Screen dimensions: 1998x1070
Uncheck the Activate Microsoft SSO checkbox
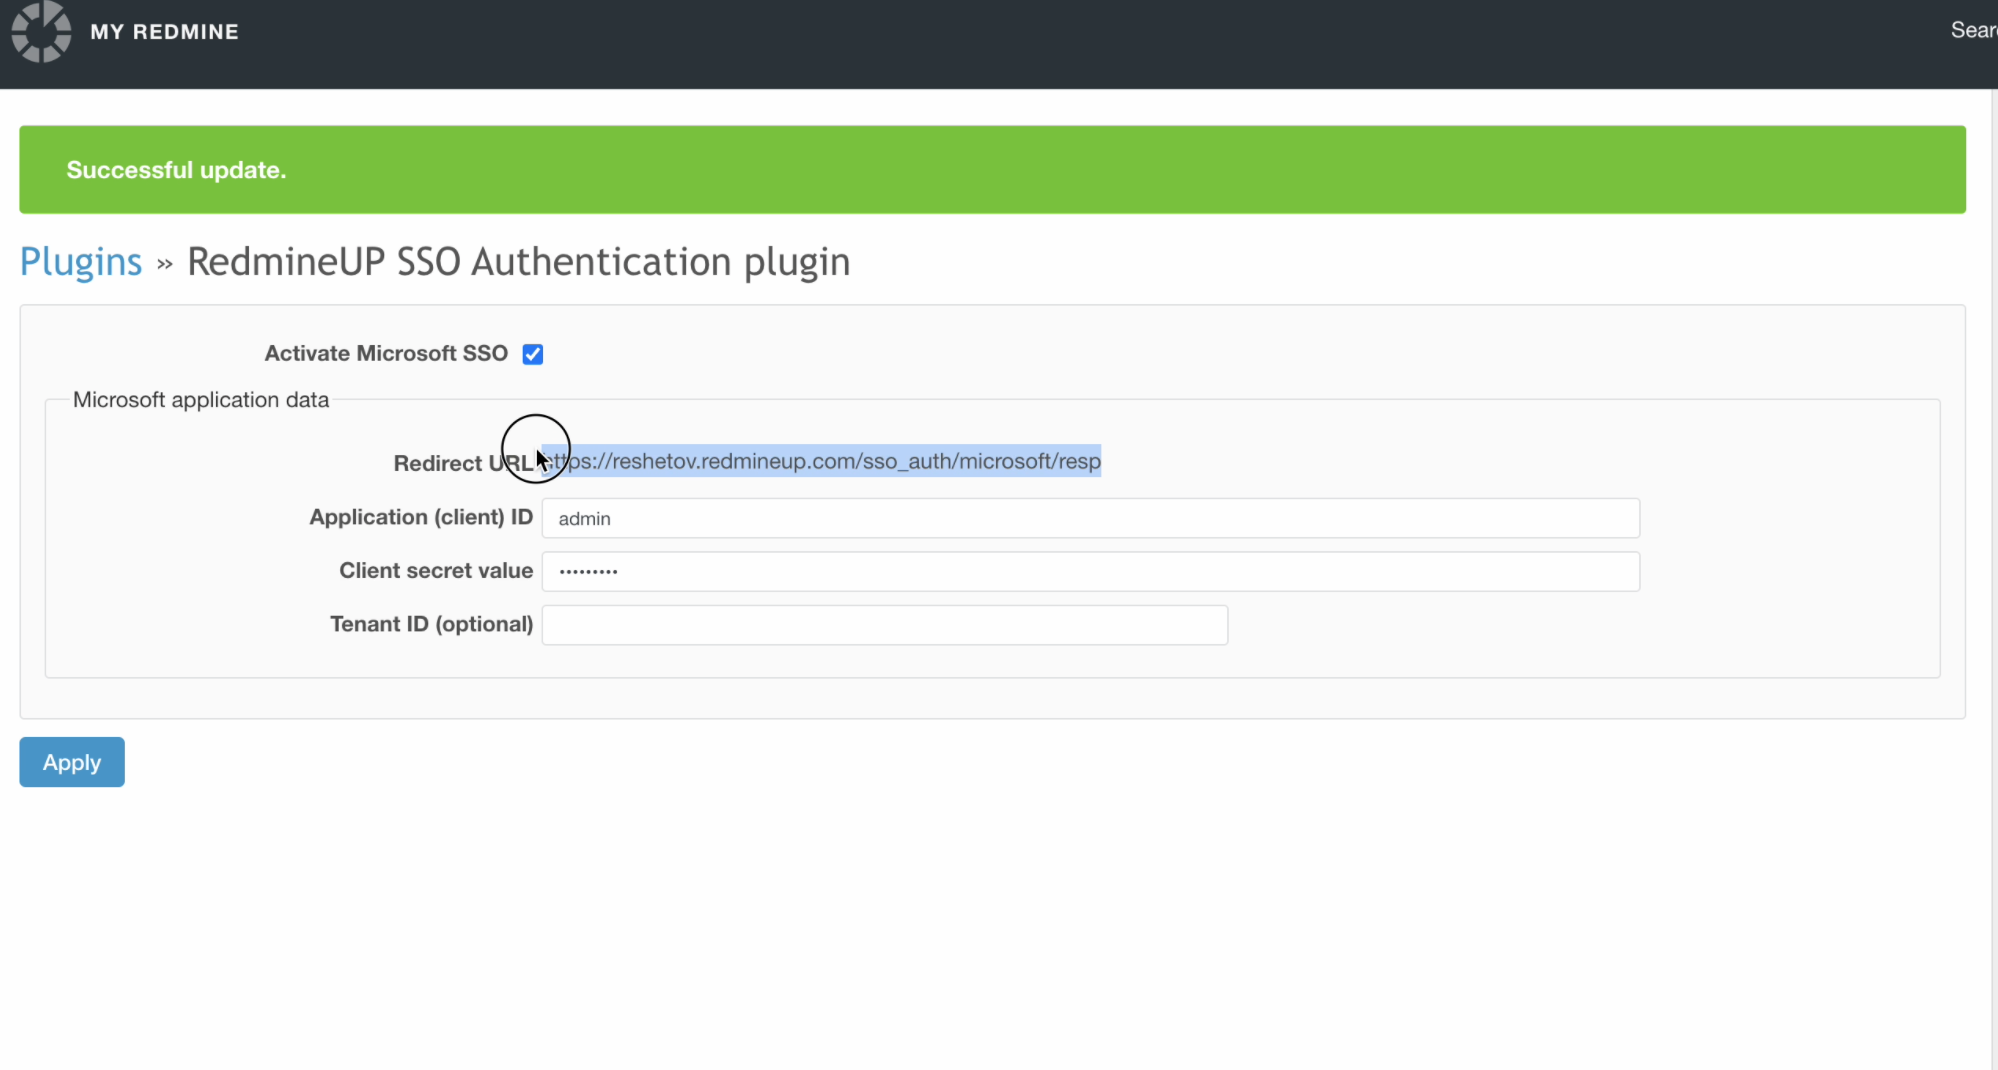point(533,354)
